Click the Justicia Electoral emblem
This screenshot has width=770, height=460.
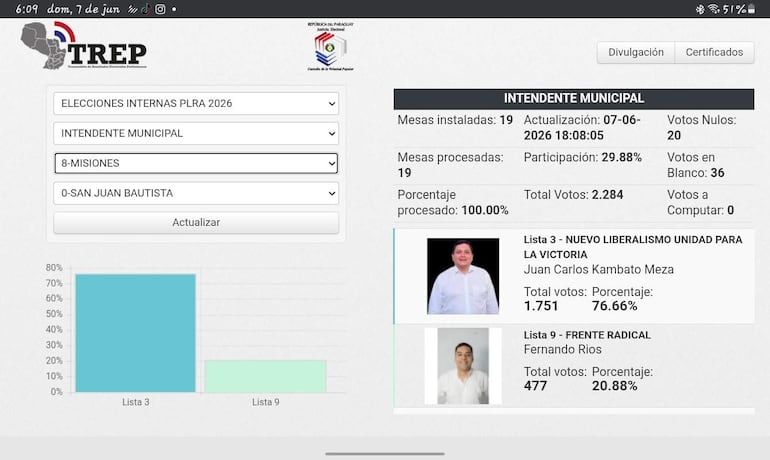point(330,47)
